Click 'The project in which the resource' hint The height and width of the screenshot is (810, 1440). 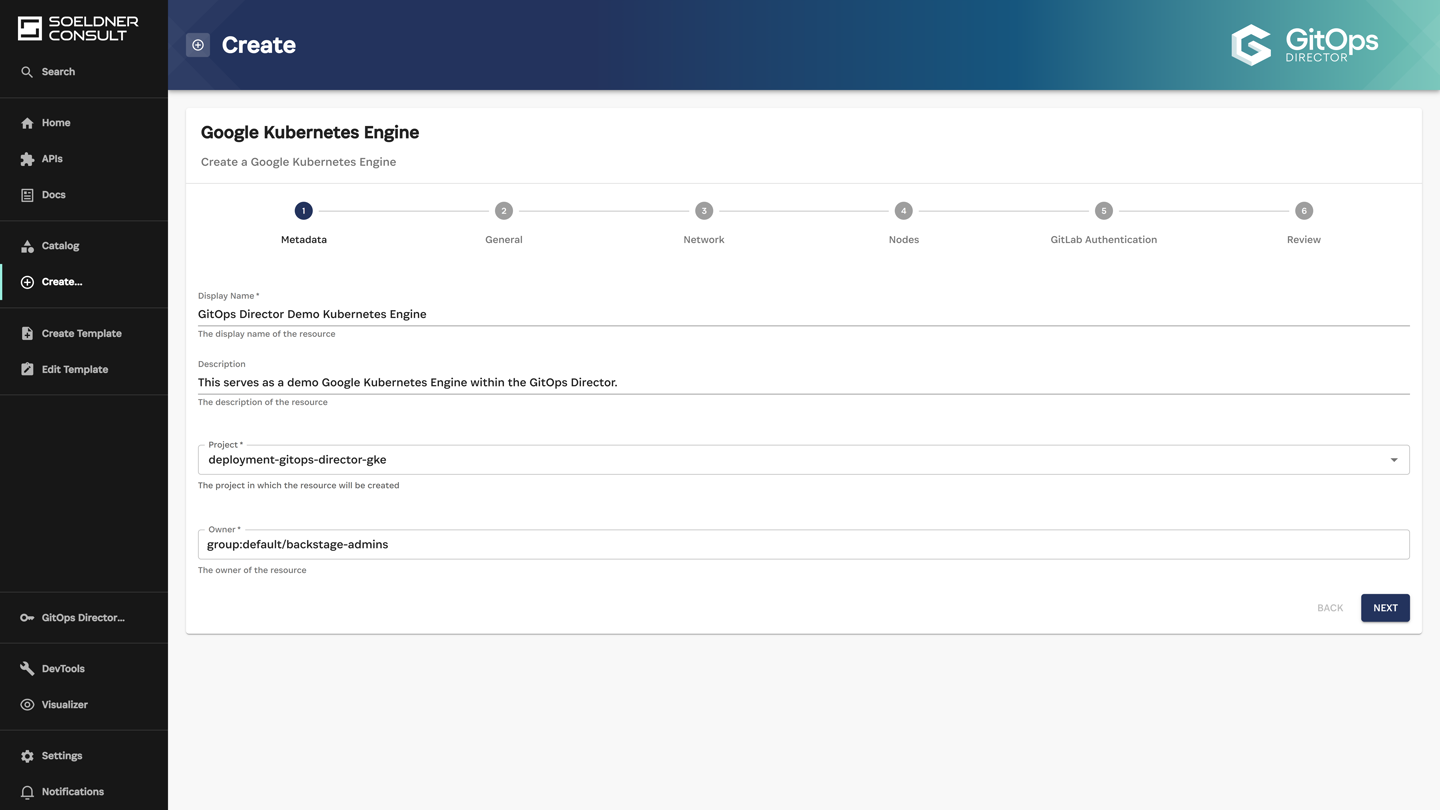click(299, 486)
